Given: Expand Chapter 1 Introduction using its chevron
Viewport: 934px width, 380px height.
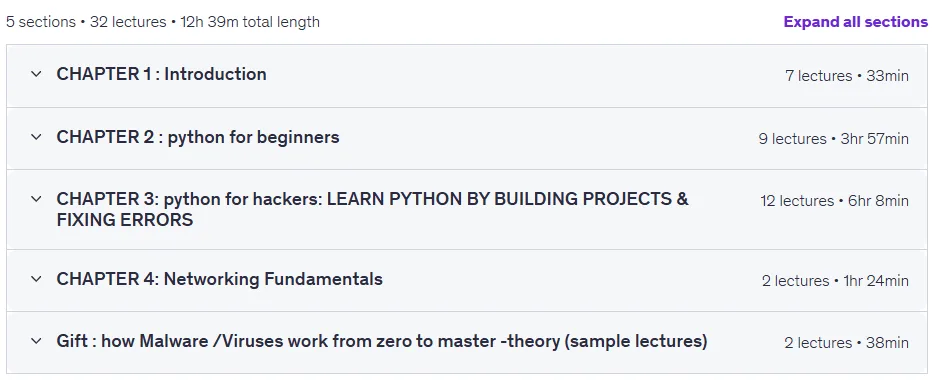Looking at the screenshot, I should [x=36, y=74].
